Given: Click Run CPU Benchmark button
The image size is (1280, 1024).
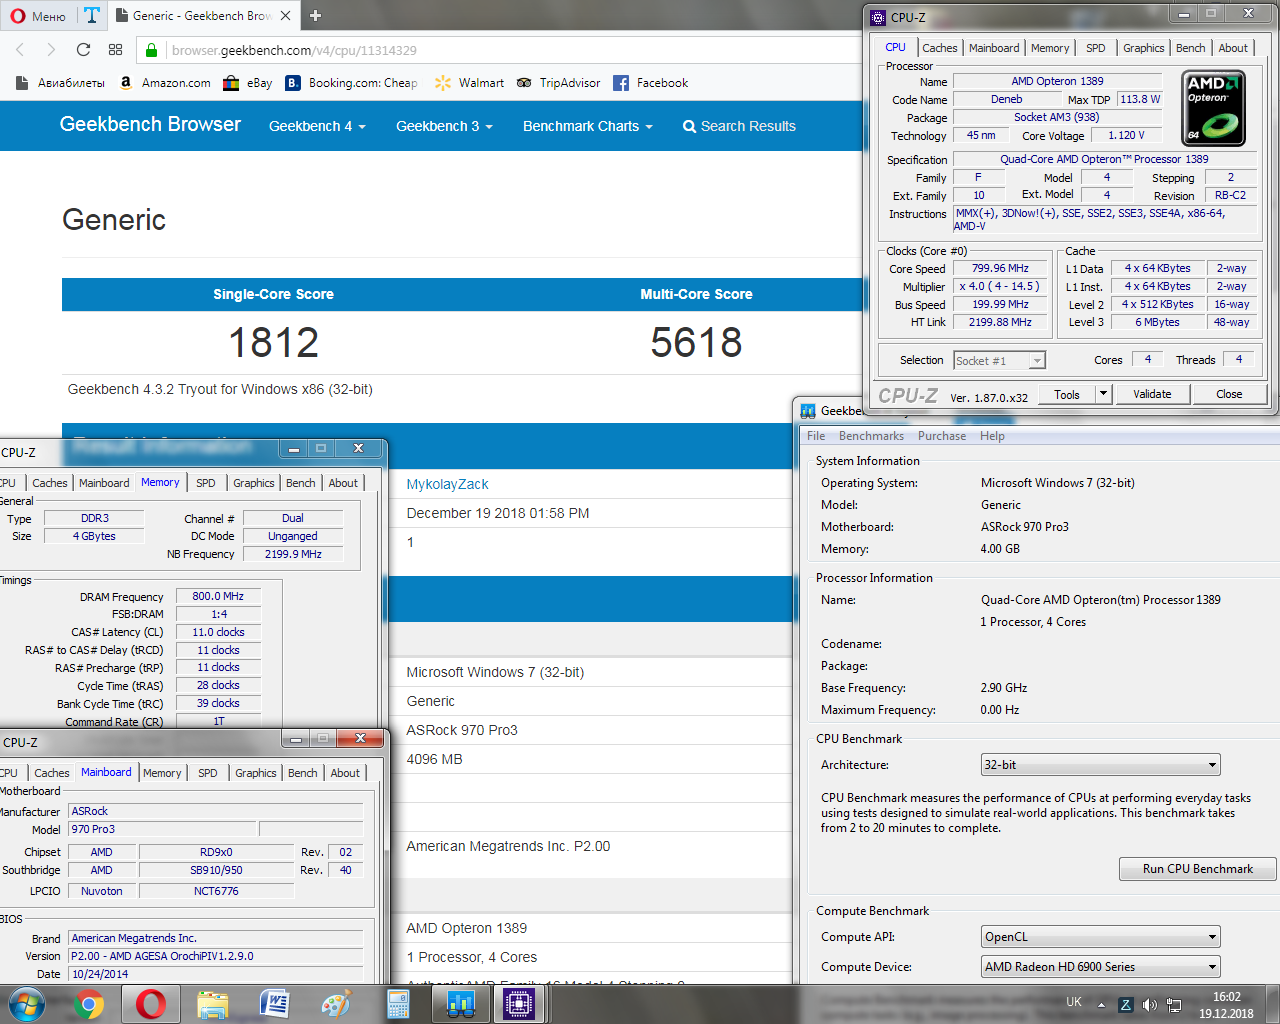Looking at the screenshot, I should (x=1197, y=869).
